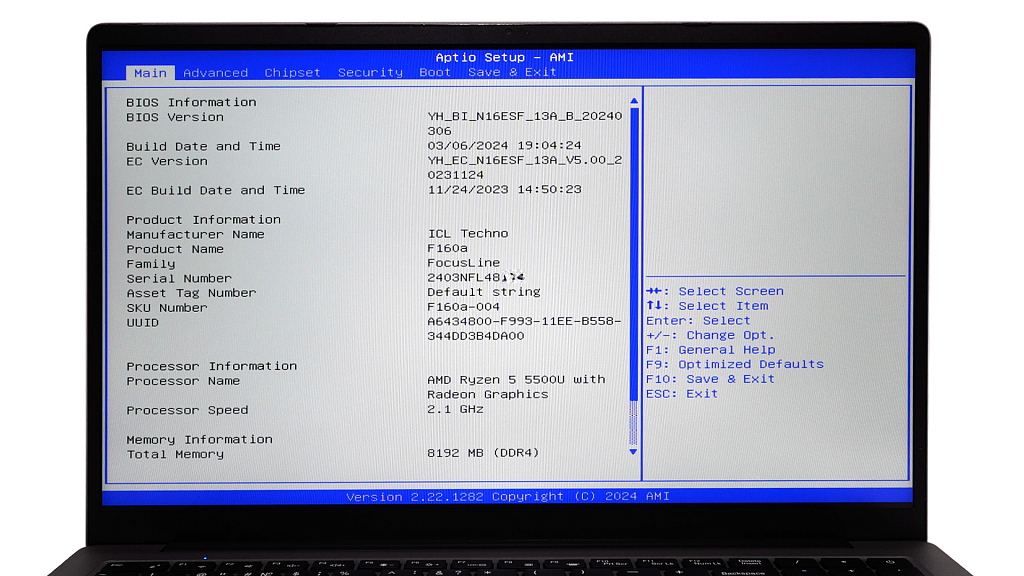The width and height of the screenshot is (1024, 576).
Task: Select the BIOS Version label
Action: pyautogui.click(x=175, y=117)
